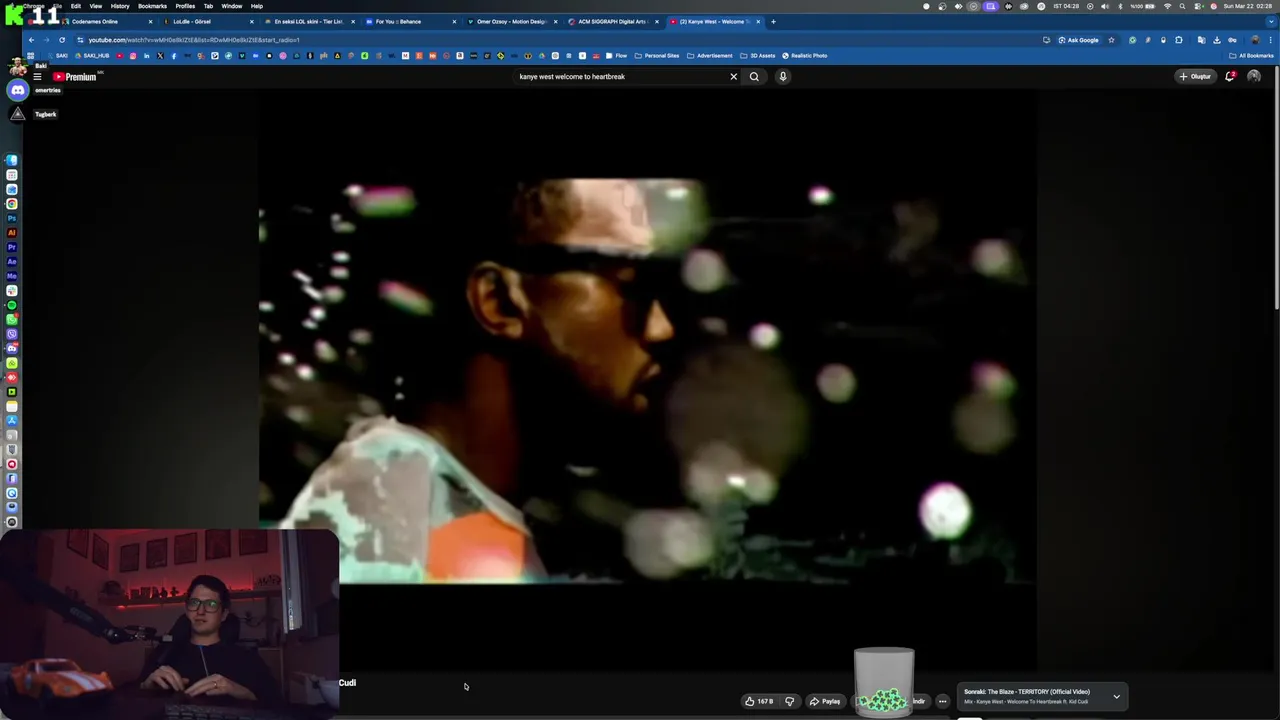Screen dimensions: 1280x720
Task: Switch to the ACM SIGGRAPH Digital Arts tab
Action: point(612,21)
